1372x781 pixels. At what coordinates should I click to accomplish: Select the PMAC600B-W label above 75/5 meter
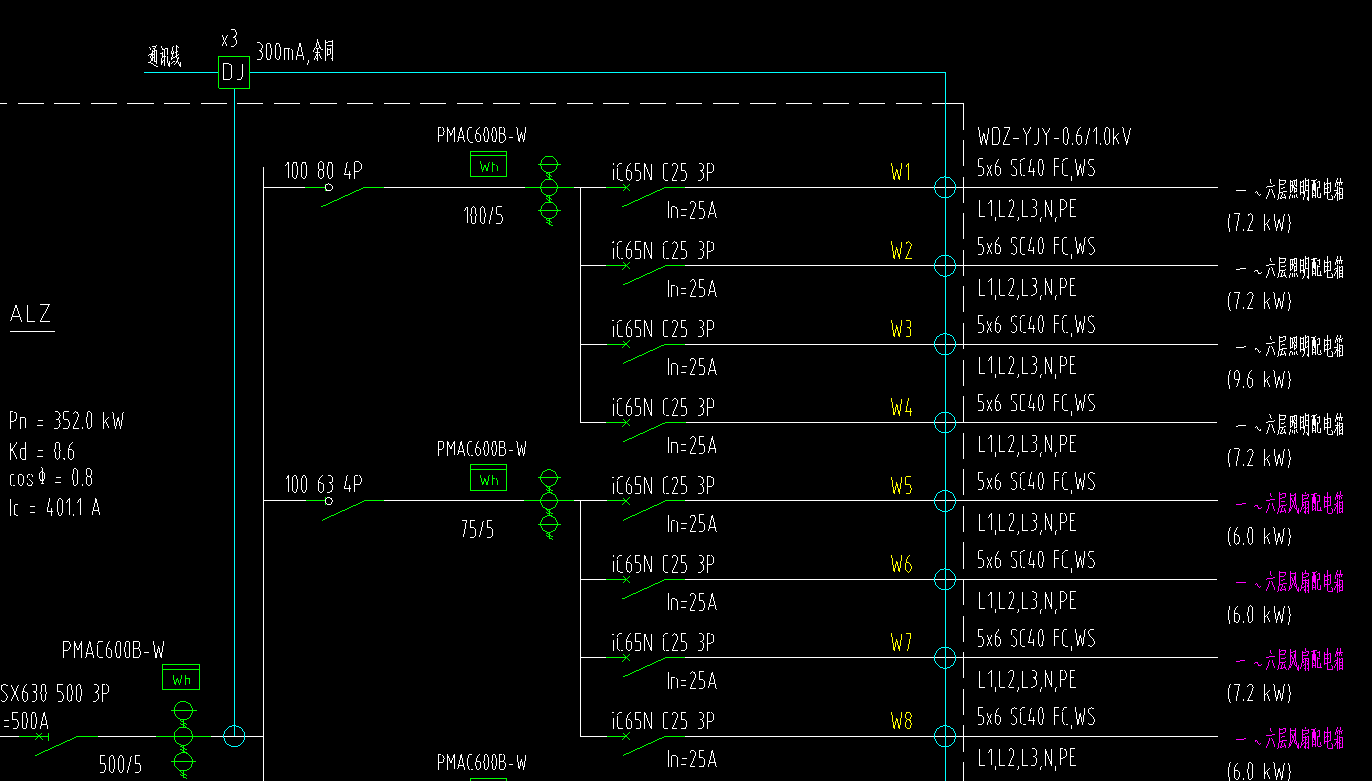[x=482, y=449]
